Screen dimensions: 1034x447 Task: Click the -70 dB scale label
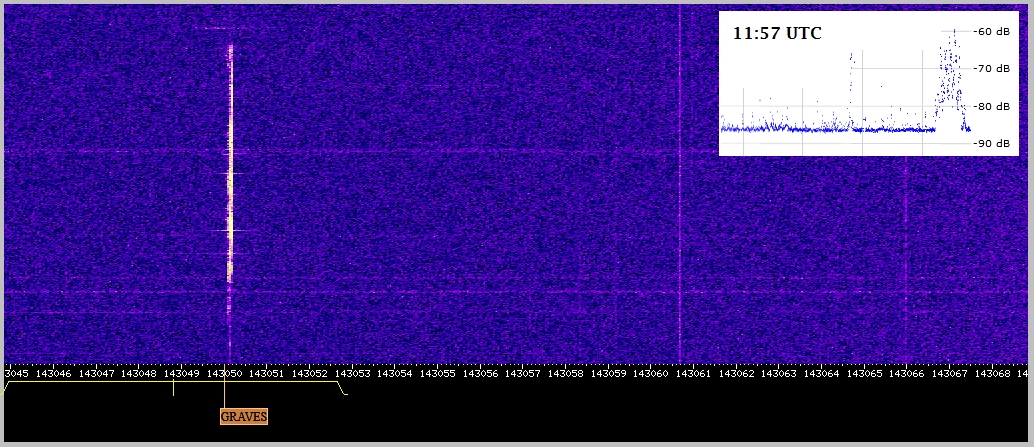[x=993, y=69]
